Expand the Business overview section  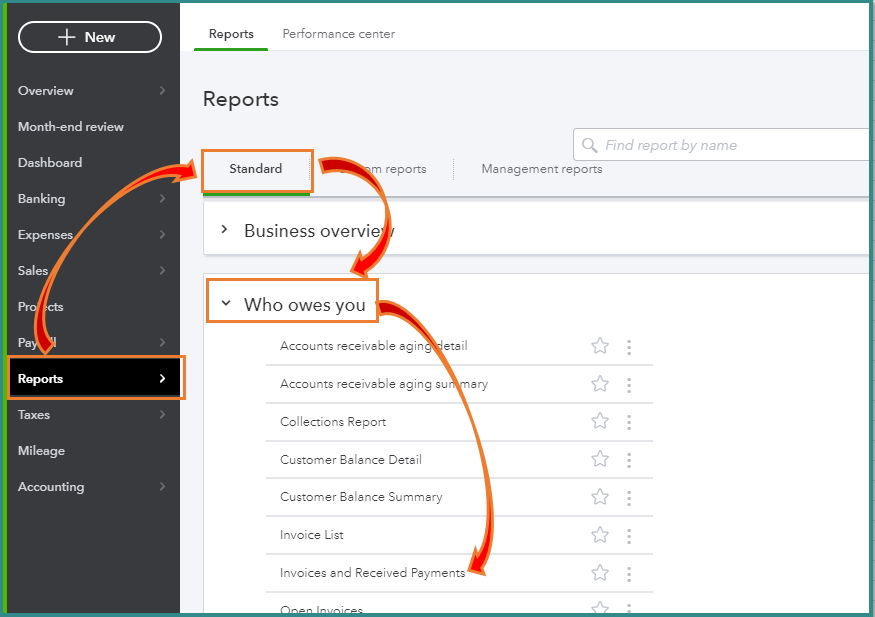click(x=225, y=230)
